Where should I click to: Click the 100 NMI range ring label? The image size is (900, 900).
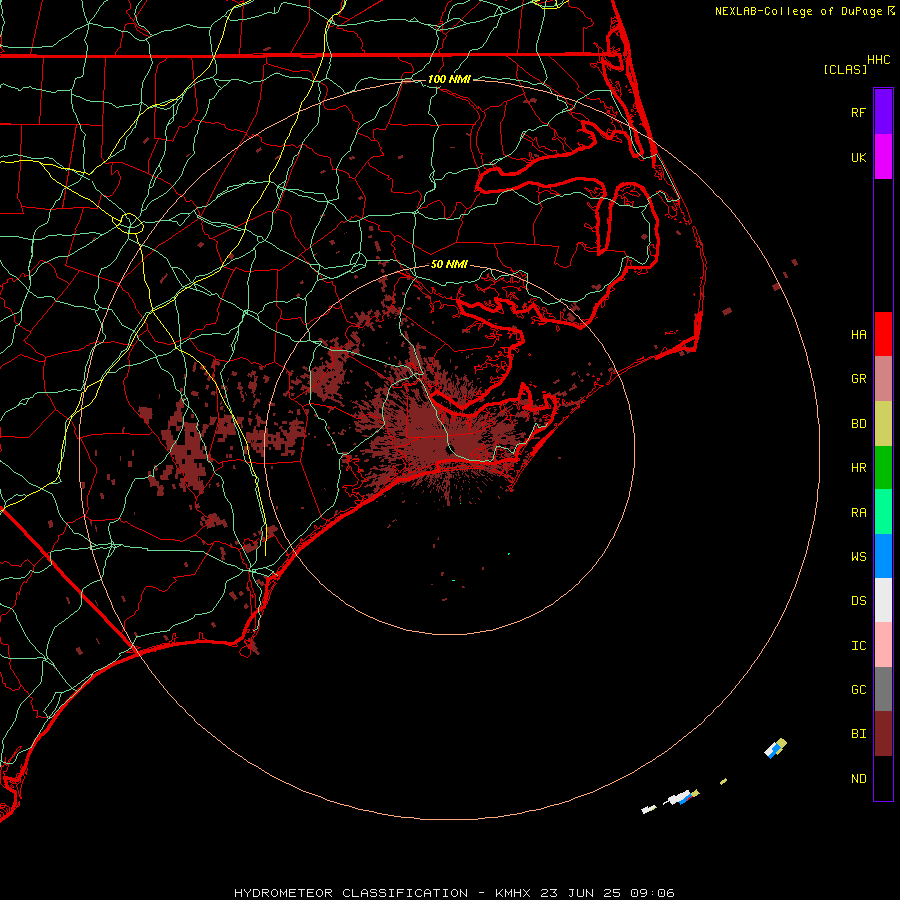tap(449, 79)
